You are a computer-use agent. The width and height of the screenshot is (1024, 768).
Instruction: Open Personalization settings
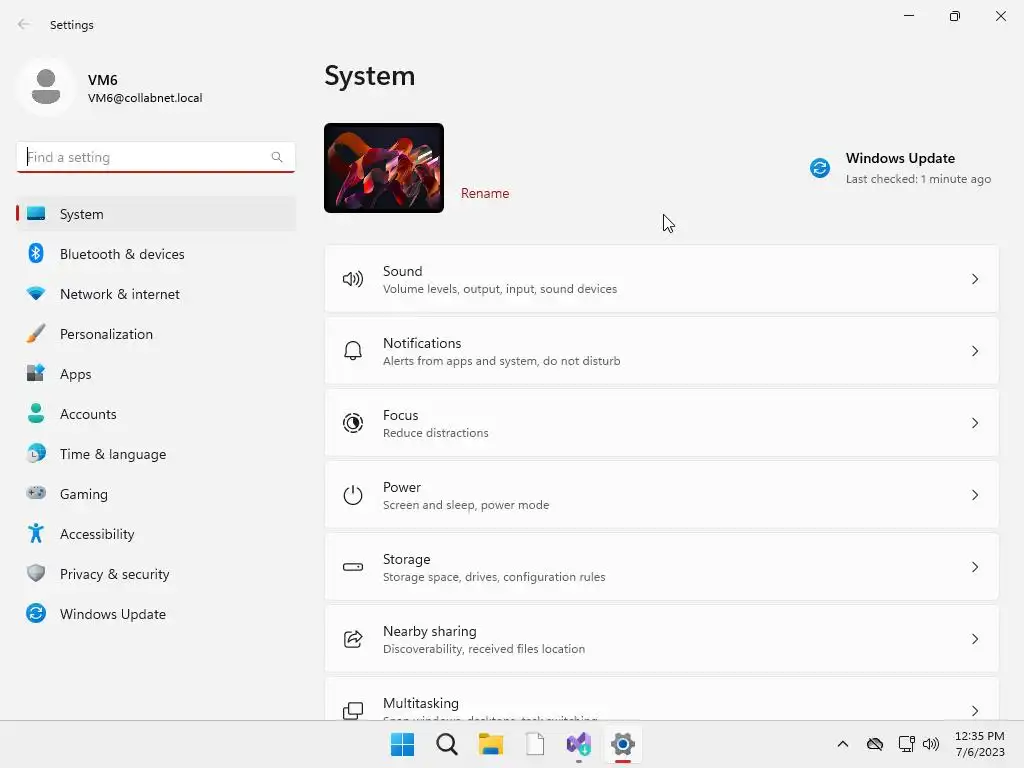point(155,334)
